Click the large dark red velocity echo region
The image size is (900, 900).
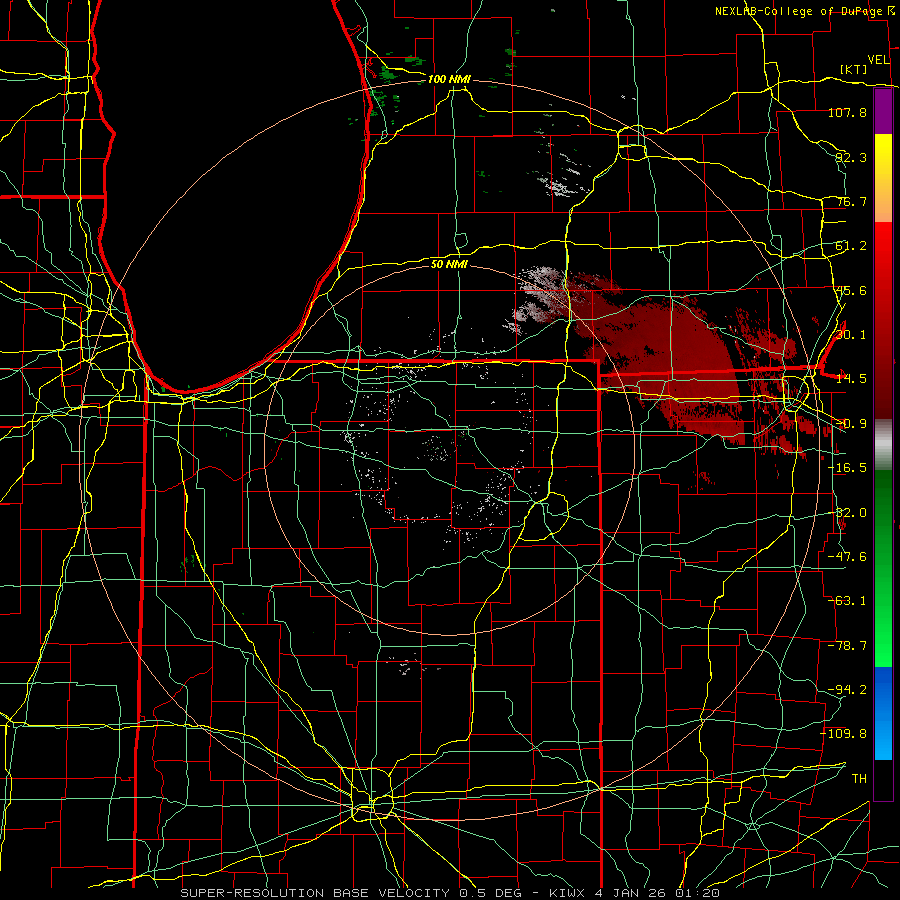677,356
